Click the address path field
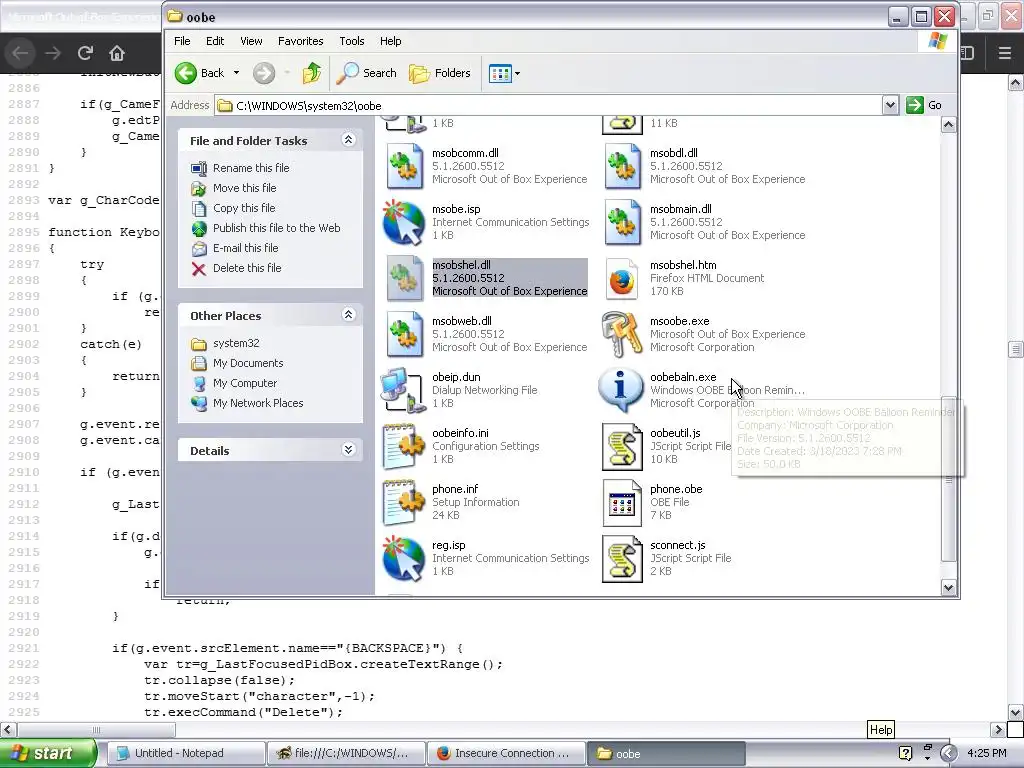Image resolution: width=1024 pixels, height=768 pixels. (549, 105)
